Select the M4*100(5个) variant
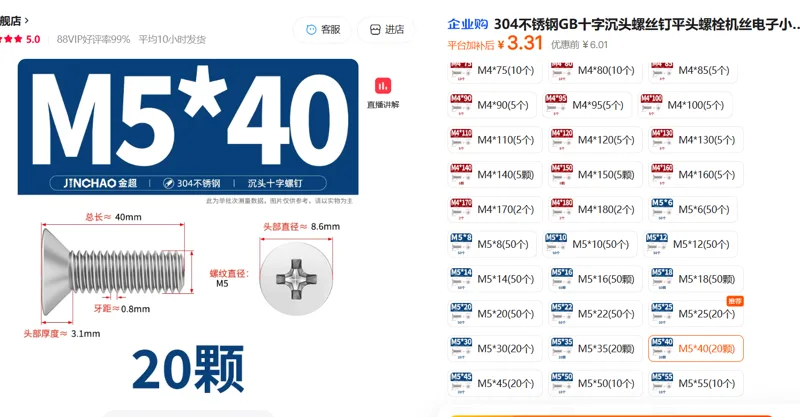The width and height of the screenshot is (800, 417). [x=685, y=105]
